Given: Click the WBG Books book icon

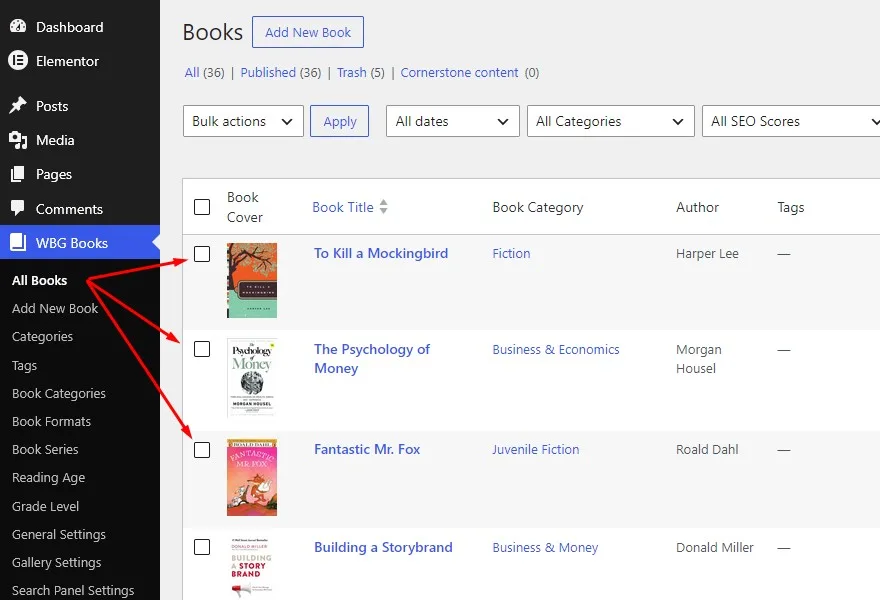Looking at the screenshot, I should [18, 242].
